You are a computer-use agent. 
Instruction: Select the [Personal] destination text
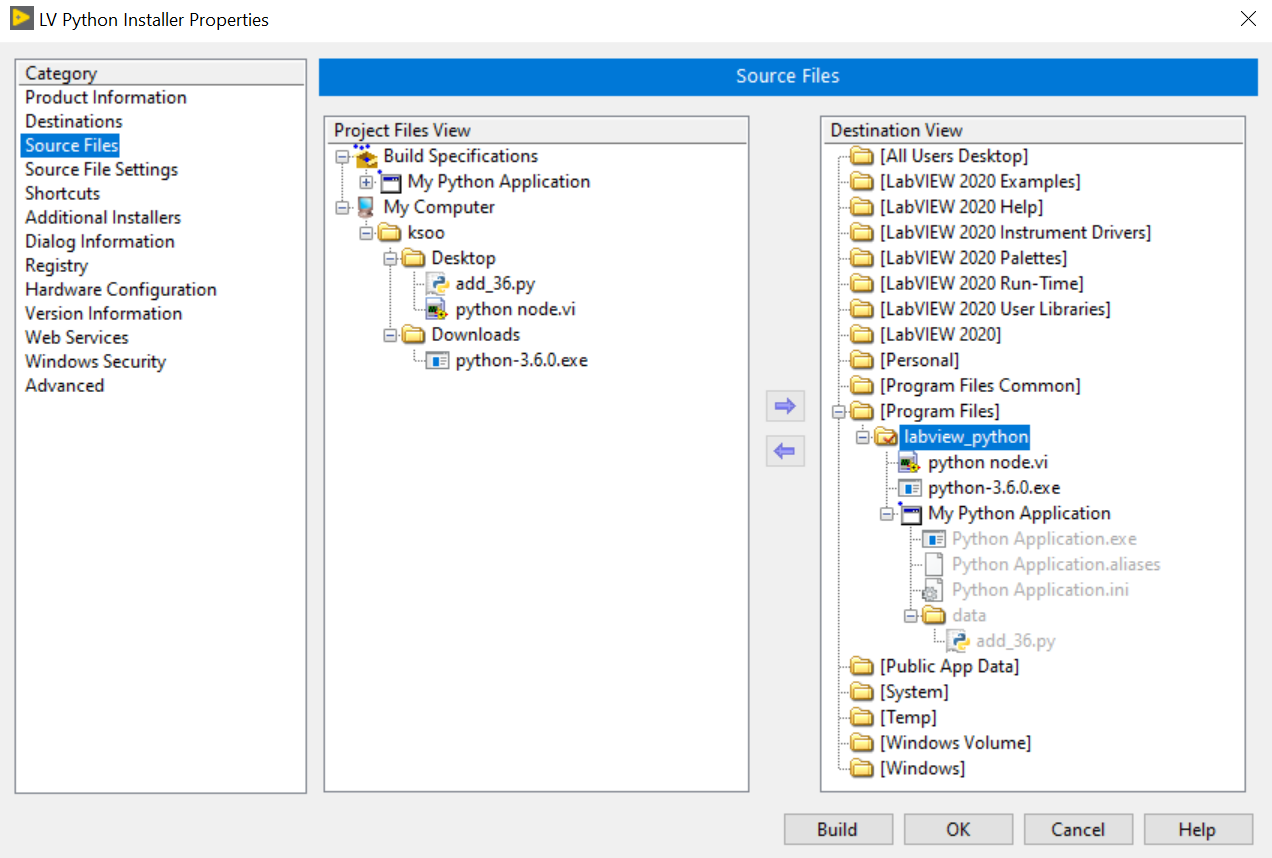(x=919, y=360)
